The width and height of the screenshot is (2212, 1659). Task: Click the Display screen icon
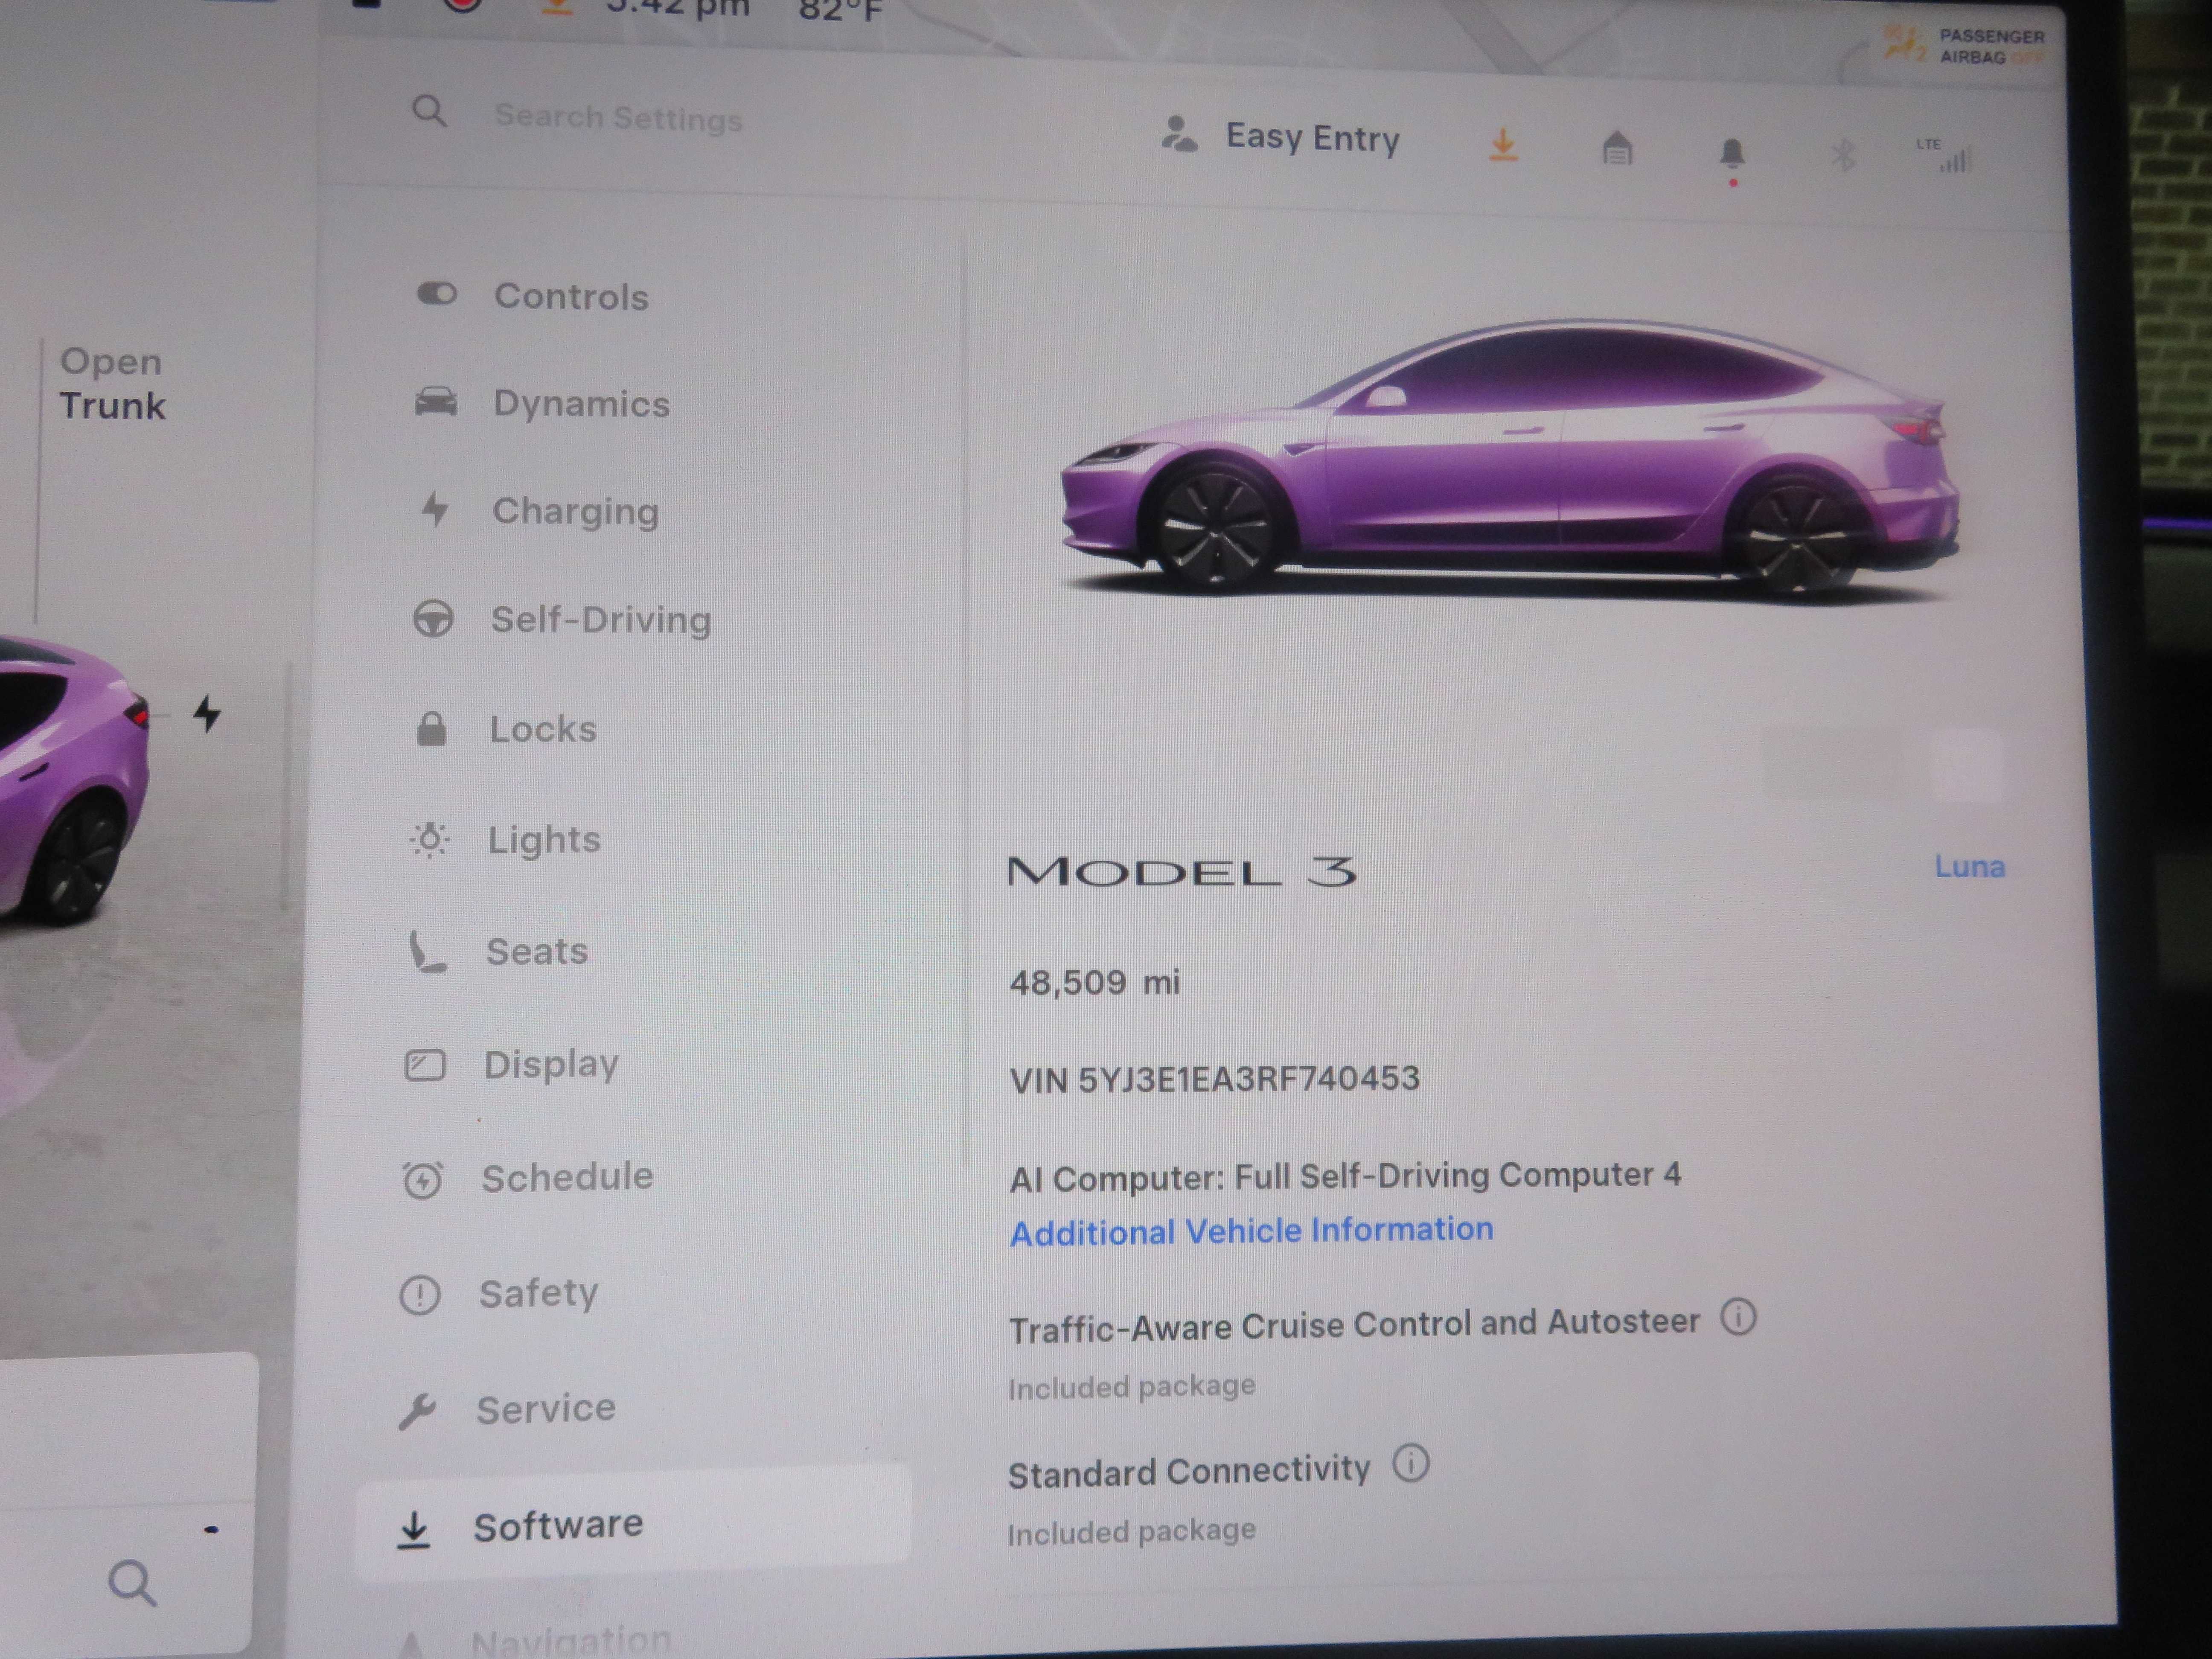424,1064
